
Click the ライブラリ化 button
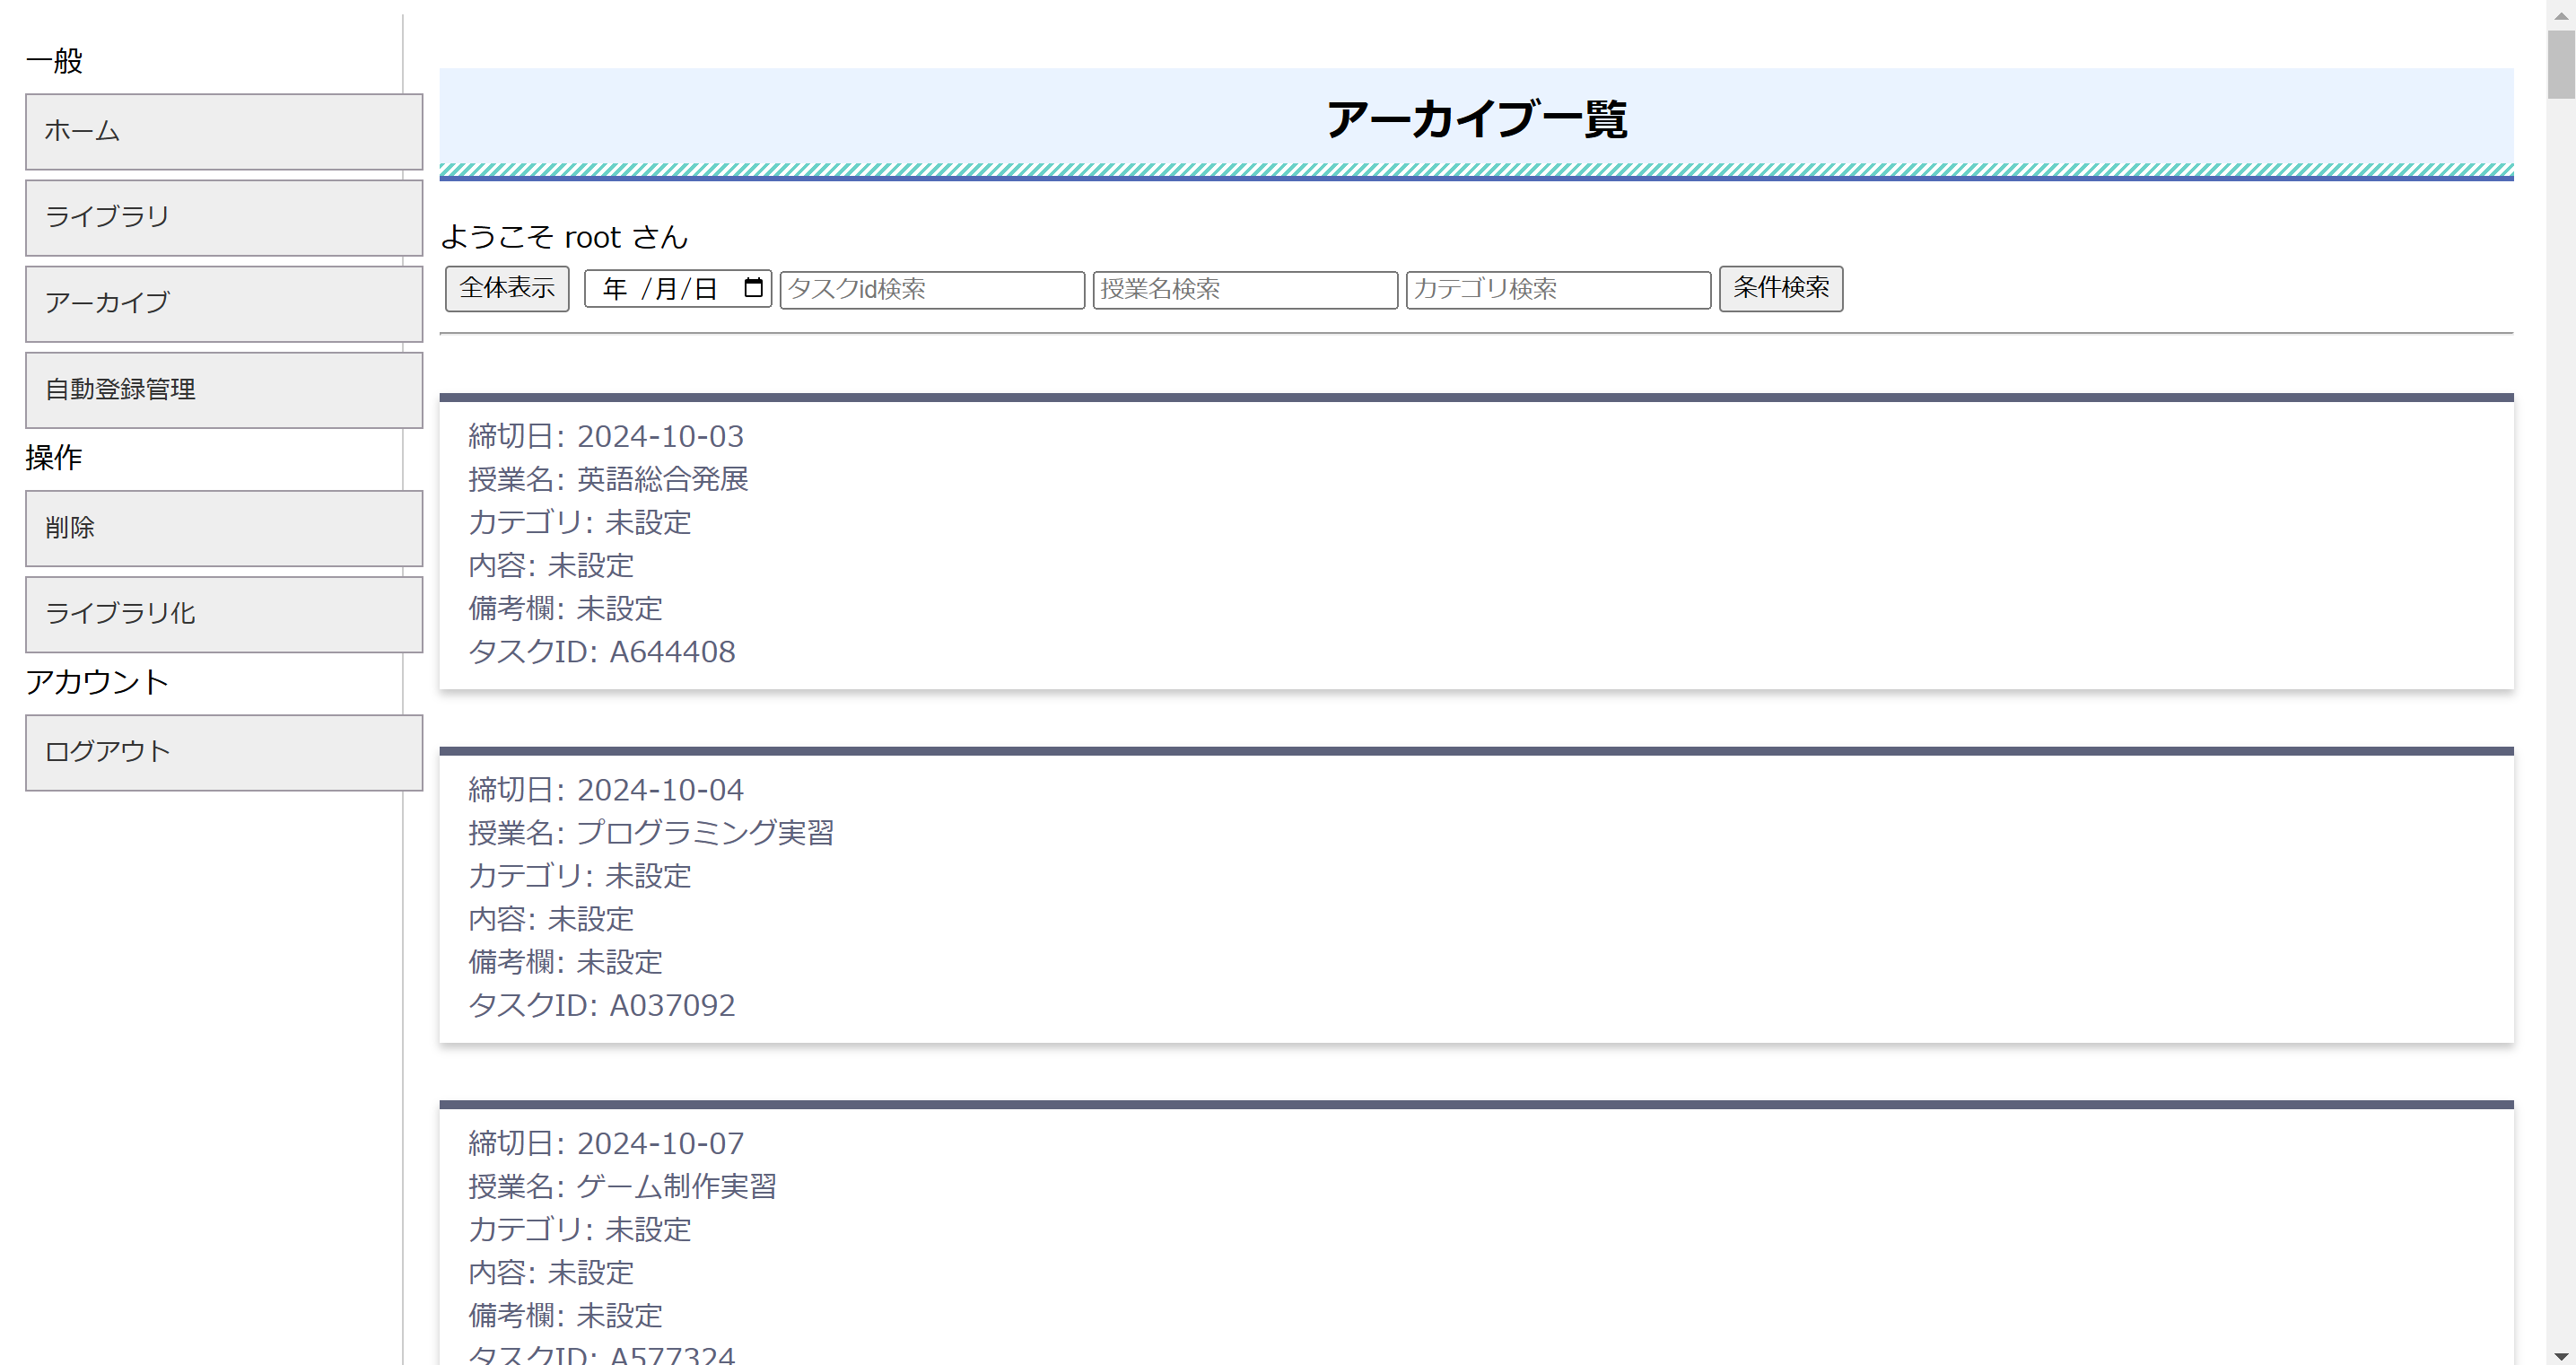click(x=224, y=613)
